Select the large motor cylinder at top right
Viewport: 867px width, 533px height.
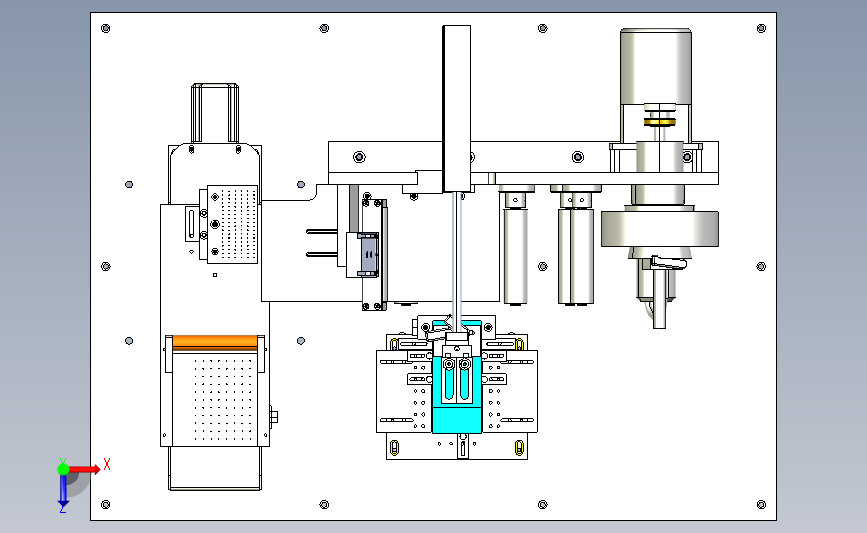tap(656, 66)
